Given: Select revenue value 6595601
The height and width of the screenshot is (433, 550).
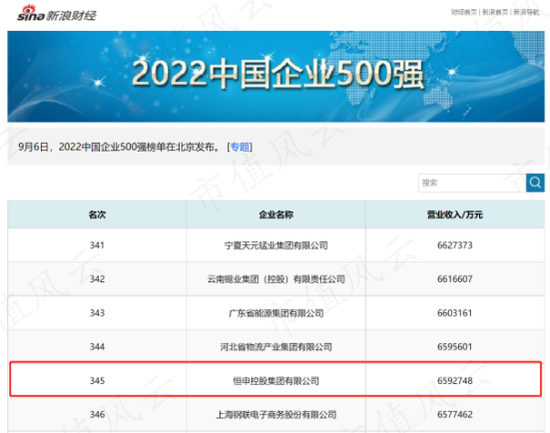Looking at the screenshot, I should tap(455, 347).
